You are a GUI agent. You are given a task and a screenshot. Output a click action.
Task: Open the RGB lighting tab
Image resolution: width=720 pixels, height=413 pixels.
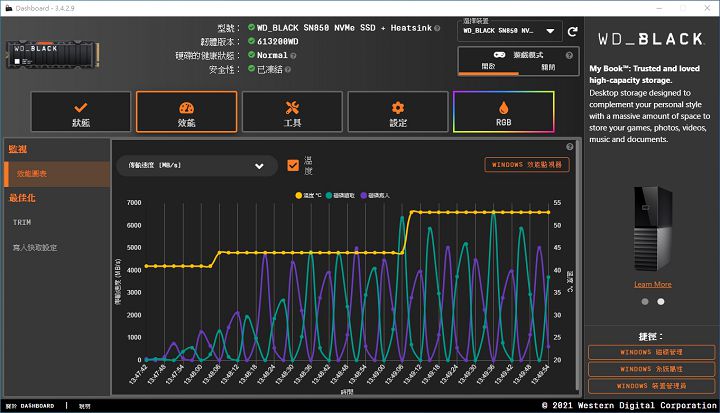(x=503, y=118)
